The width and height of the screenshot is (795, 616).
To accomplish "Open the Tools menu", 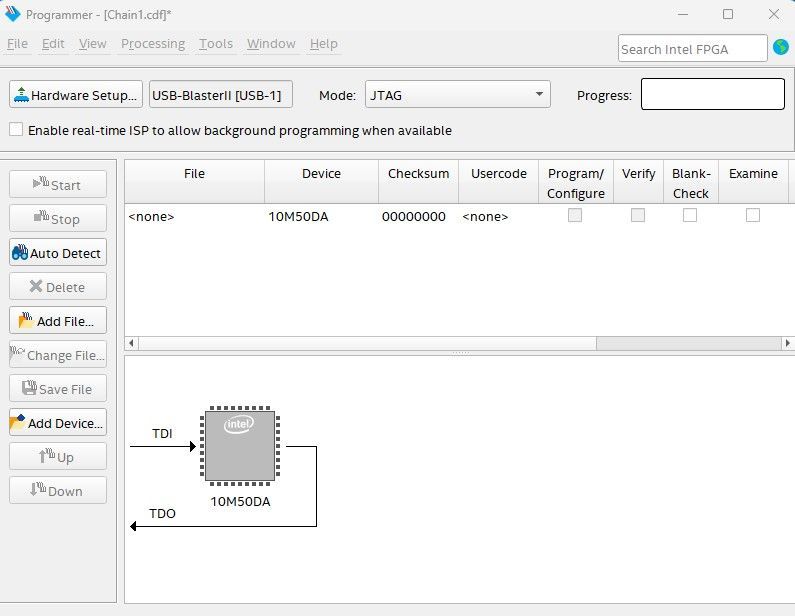I will [x=215, y=44].
